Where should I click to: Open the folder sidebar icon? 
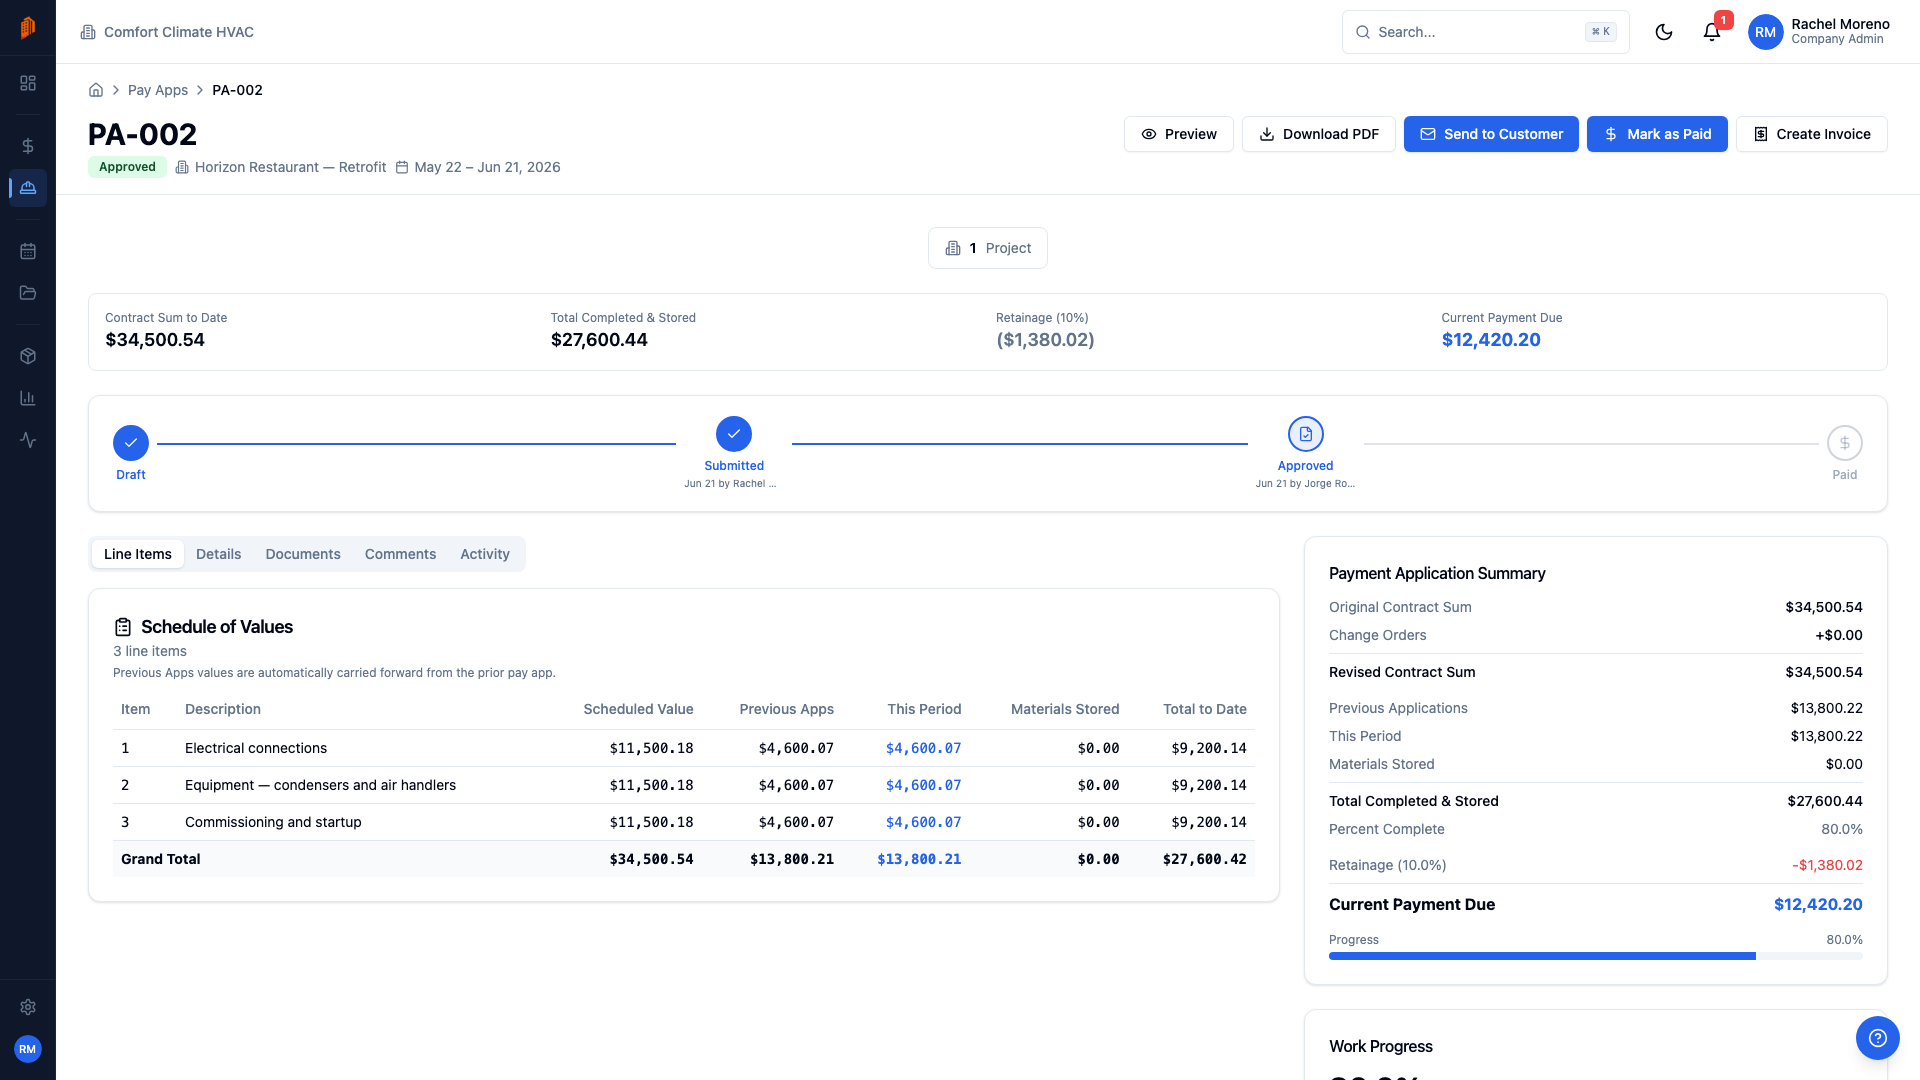[x=28, y=293]
